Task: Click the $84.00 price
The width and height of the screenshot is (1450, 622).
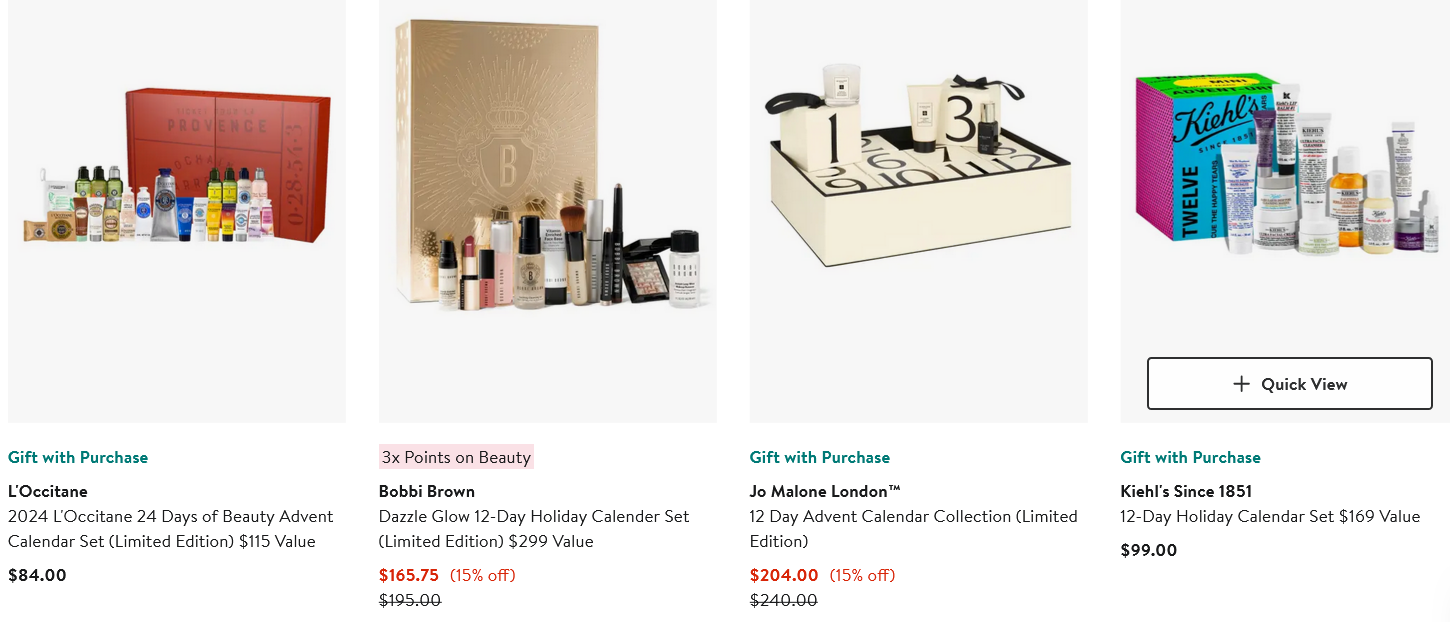Action: (37, 575)
